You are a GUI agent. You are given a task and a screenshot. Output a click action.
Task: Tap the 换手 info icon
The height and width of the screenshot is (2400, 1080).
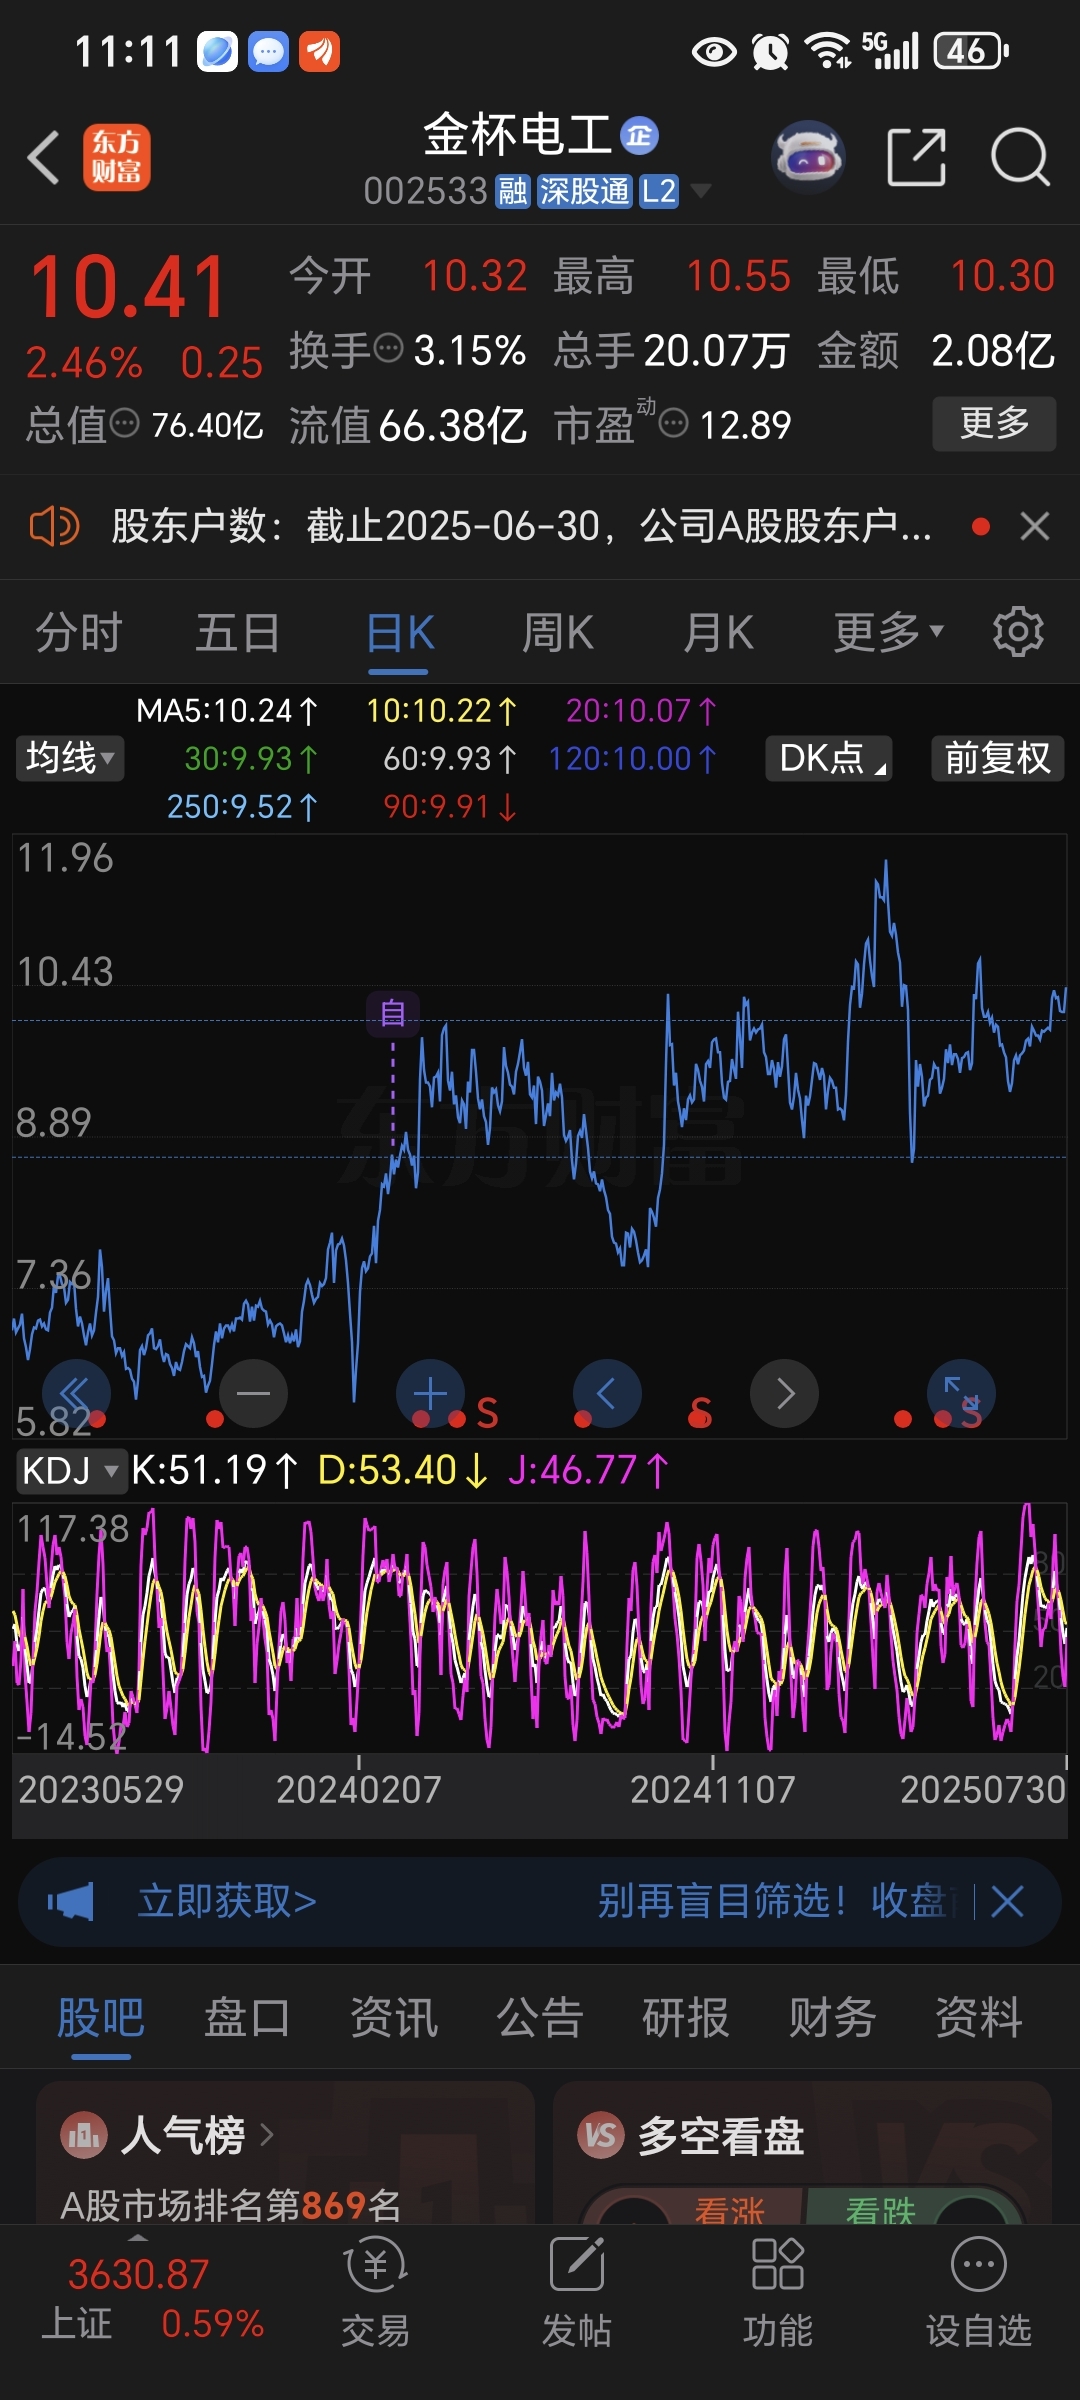click(x=388, y=349)
